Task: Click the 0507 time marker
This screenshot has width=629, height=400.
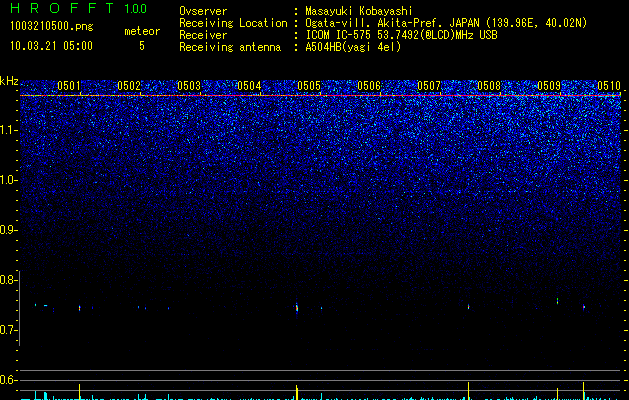Action: pyautogui.click(x=429, y=86)
